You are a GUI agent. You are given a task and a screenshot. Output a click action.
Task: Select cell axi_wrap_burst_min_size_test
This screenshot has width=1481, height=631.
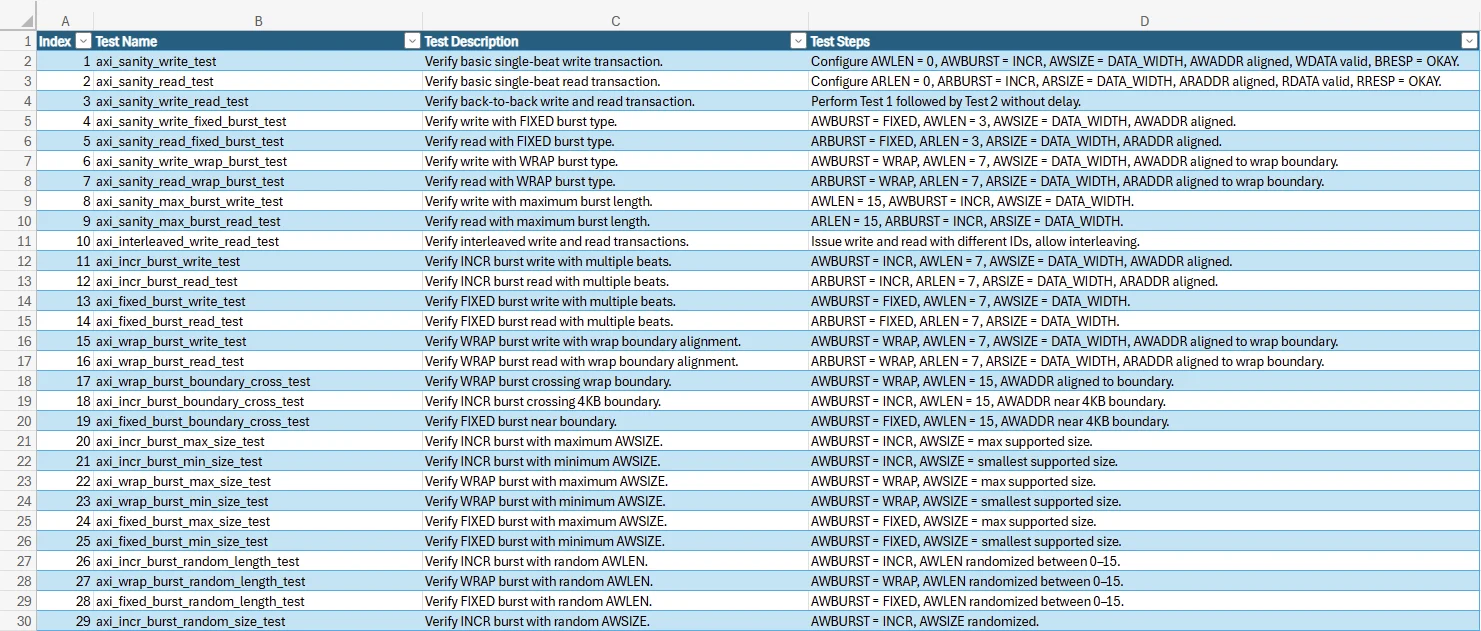[258, 501]
